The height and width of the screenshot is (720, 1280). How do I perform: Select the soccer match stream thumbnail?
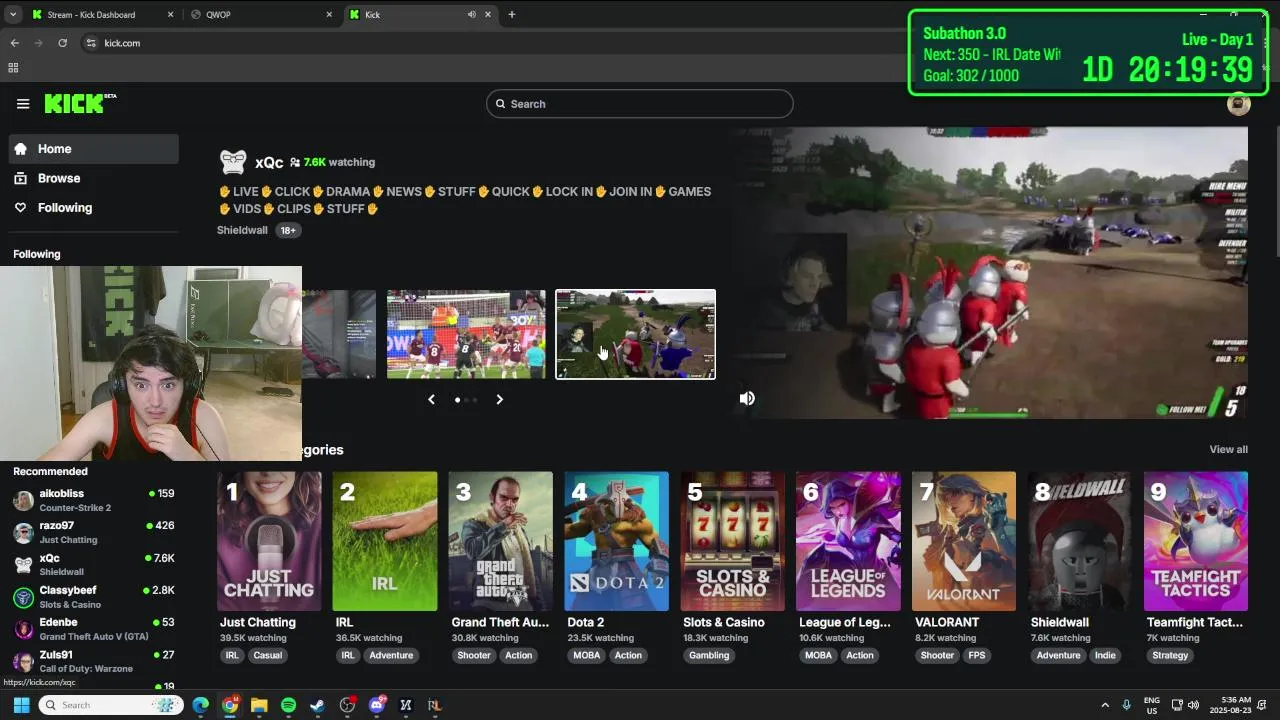pyautogui.click(x=466, y=334)
